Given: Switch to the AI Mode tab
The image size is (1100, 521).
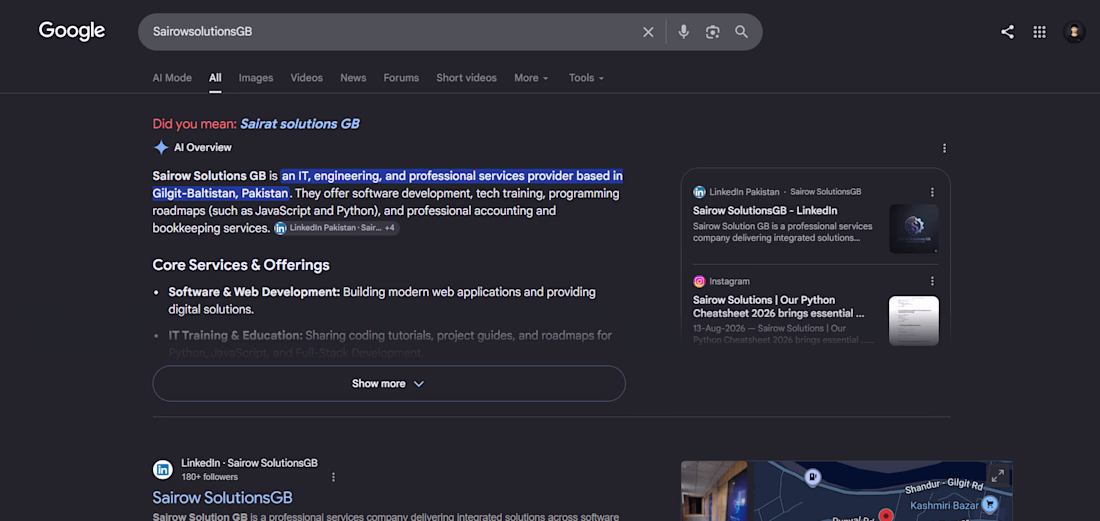Looking at the screenshot, I should coord(172,78).
